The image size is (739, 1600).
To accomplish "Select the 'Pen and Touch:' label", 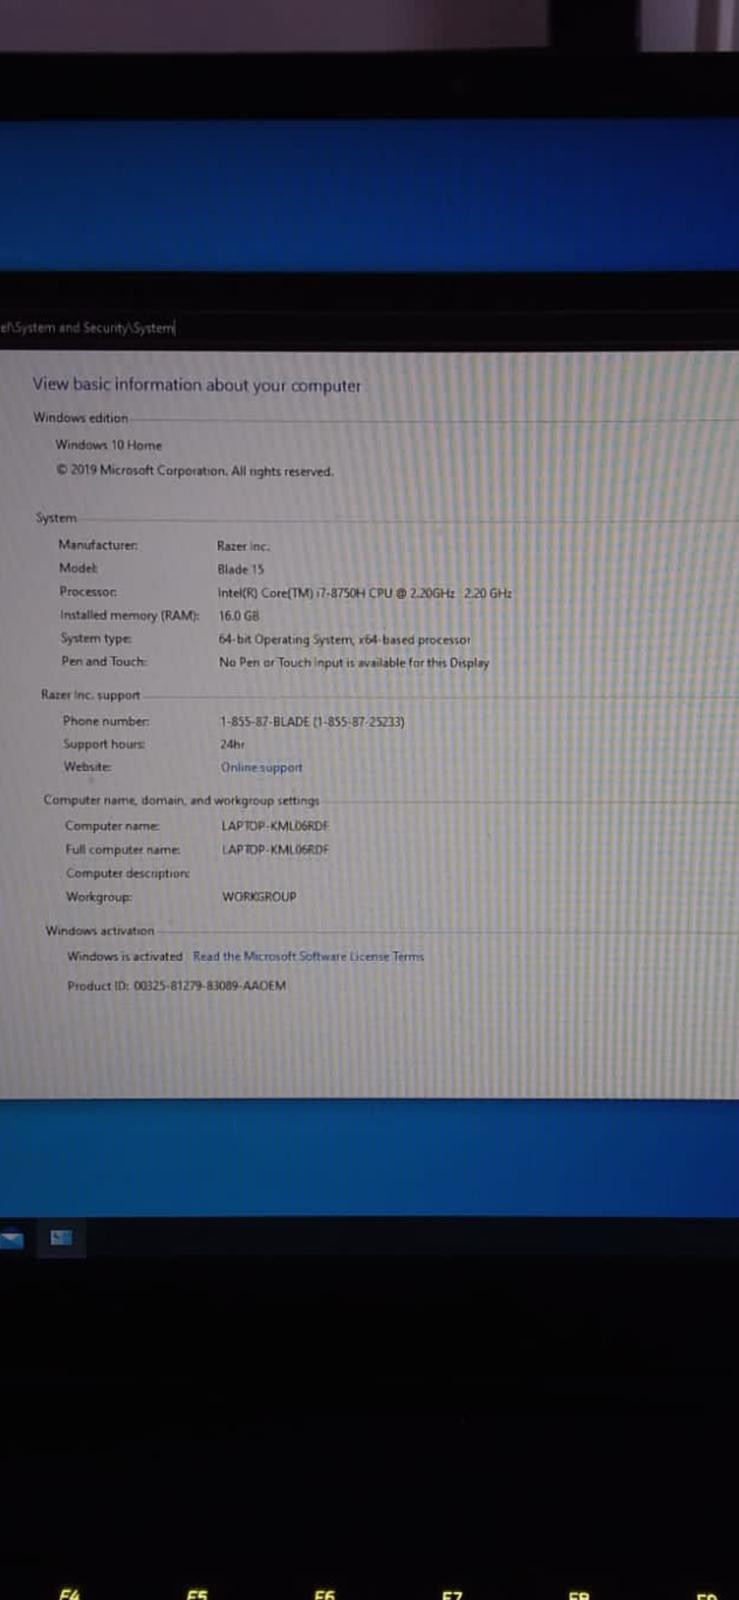I will coord(104,662).
